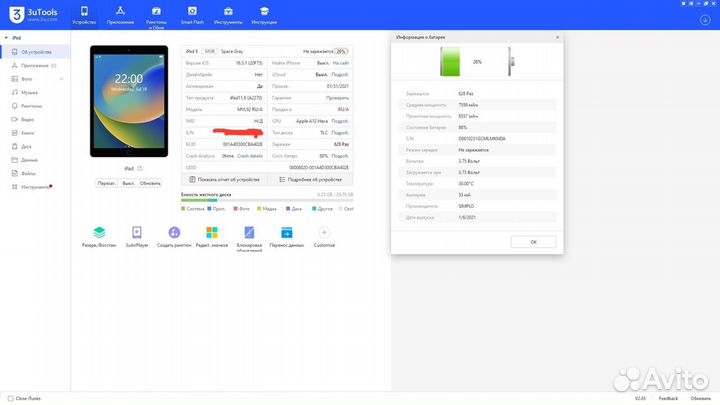Click Показать отчет об устройстве
Image resolution: width=720 pixels, height=405 pixels.
pos(224,180)
